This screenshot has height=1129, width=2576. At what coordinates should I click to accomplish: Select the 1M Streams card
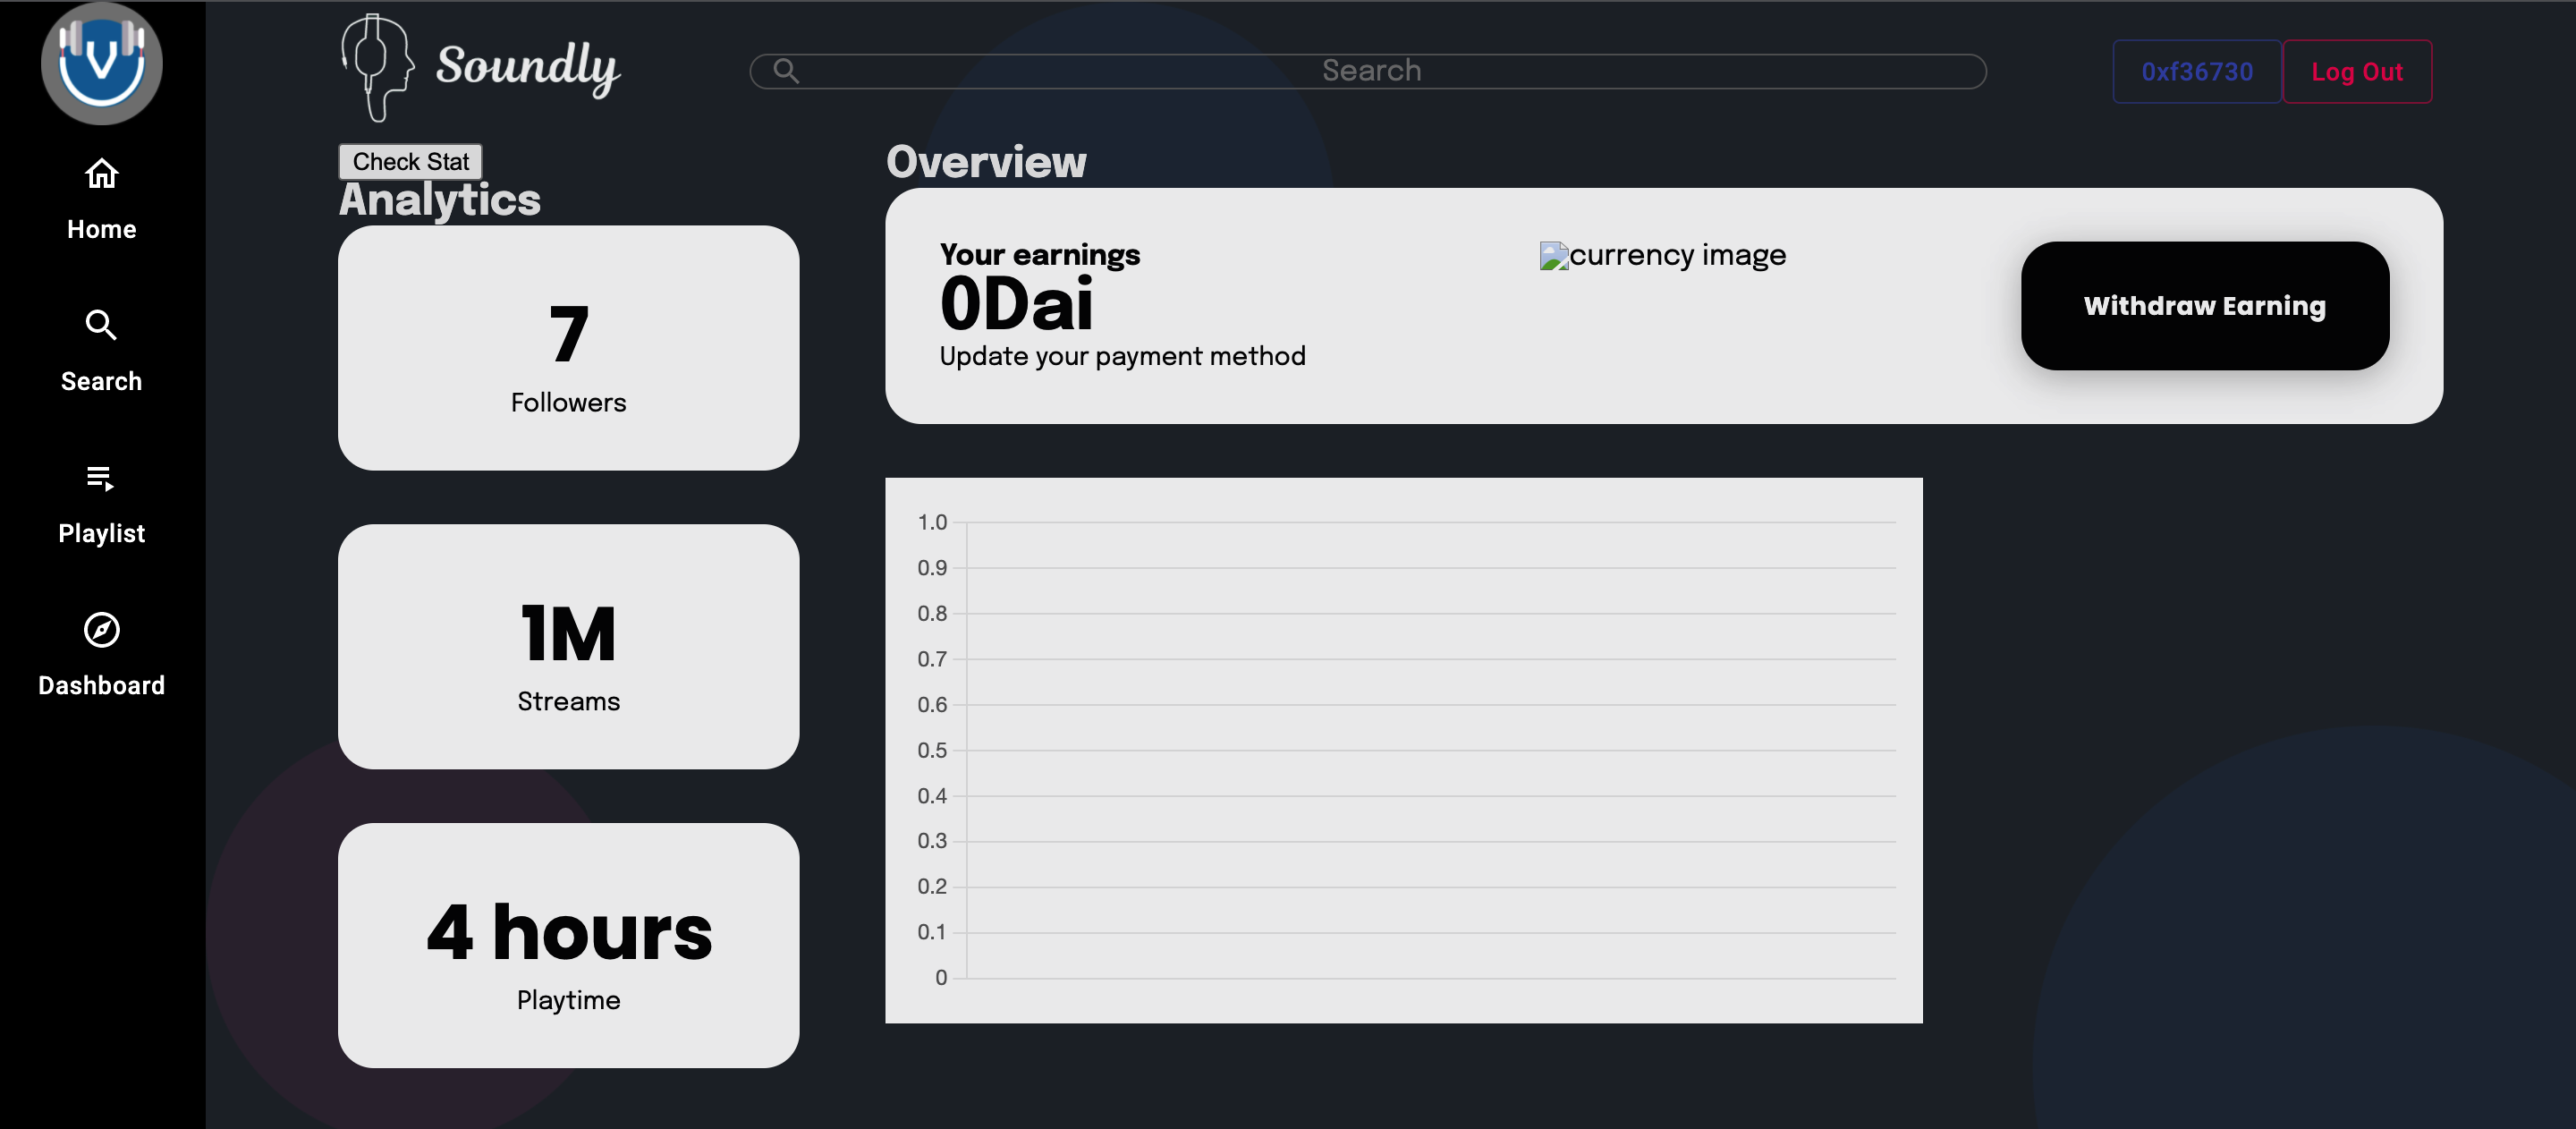pos(568,647)
